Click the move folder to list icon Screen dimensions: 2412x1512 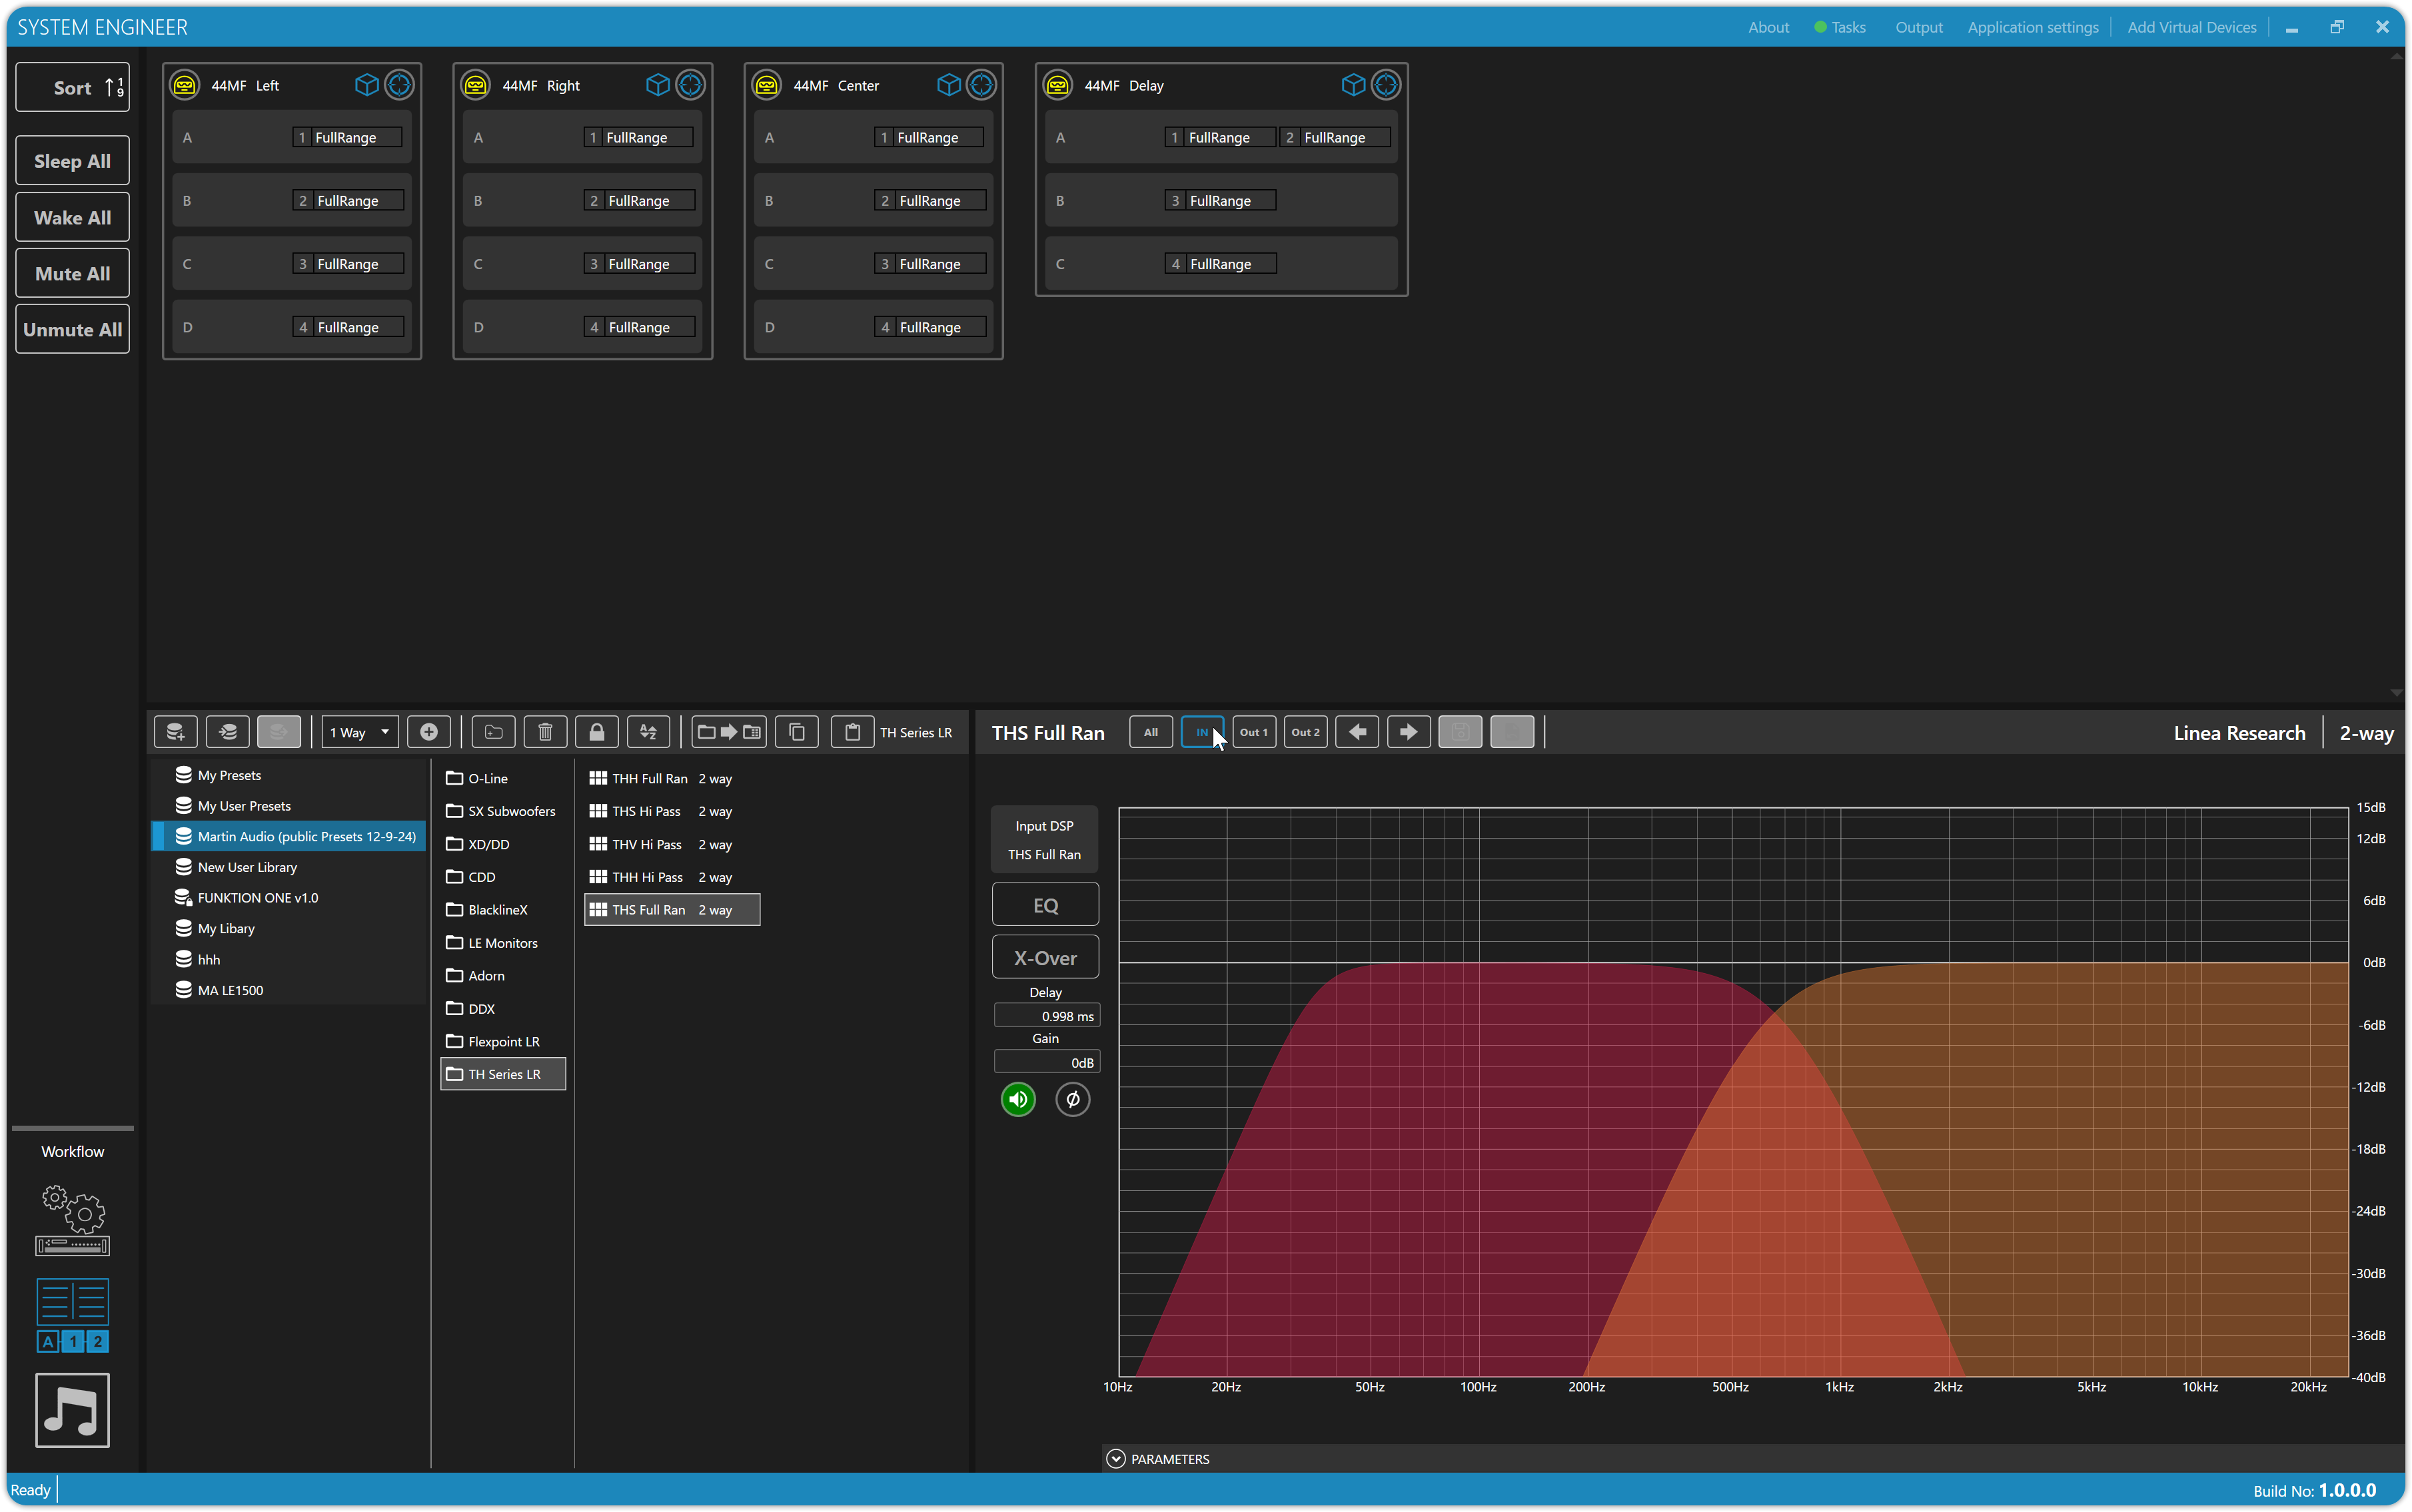[729, 732]
